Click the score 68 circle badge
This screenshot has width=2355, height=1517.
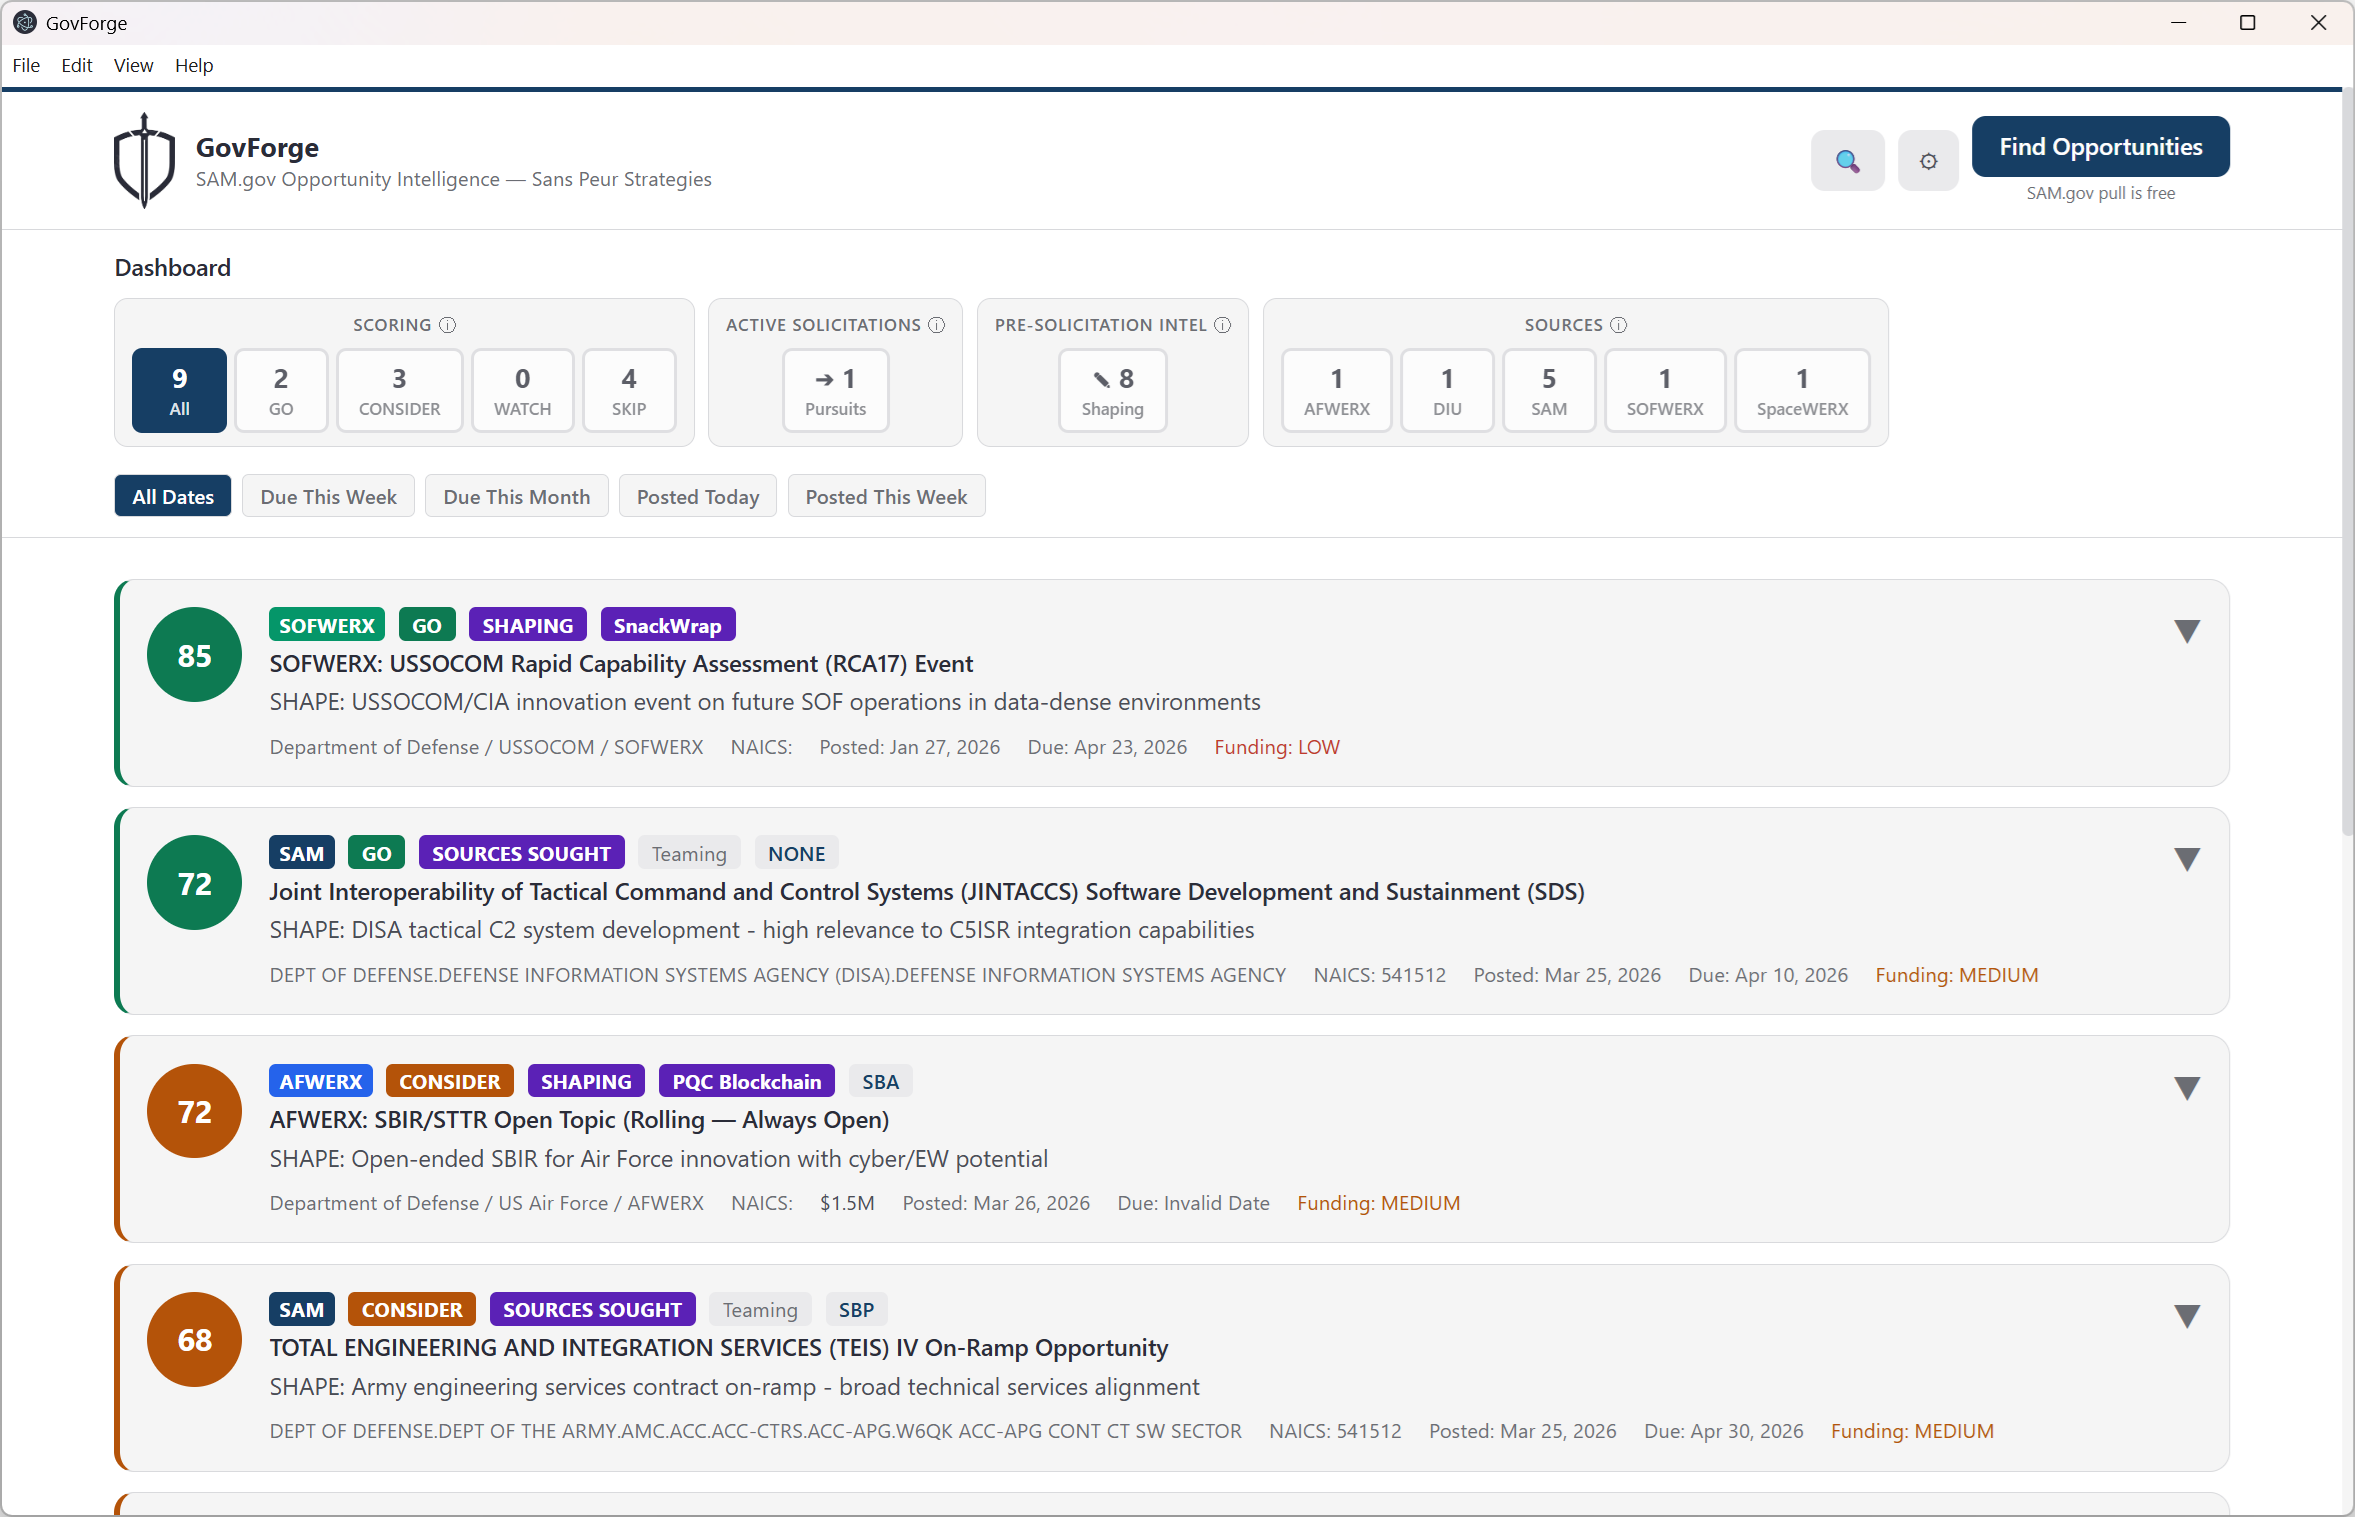pos(194,1339)
